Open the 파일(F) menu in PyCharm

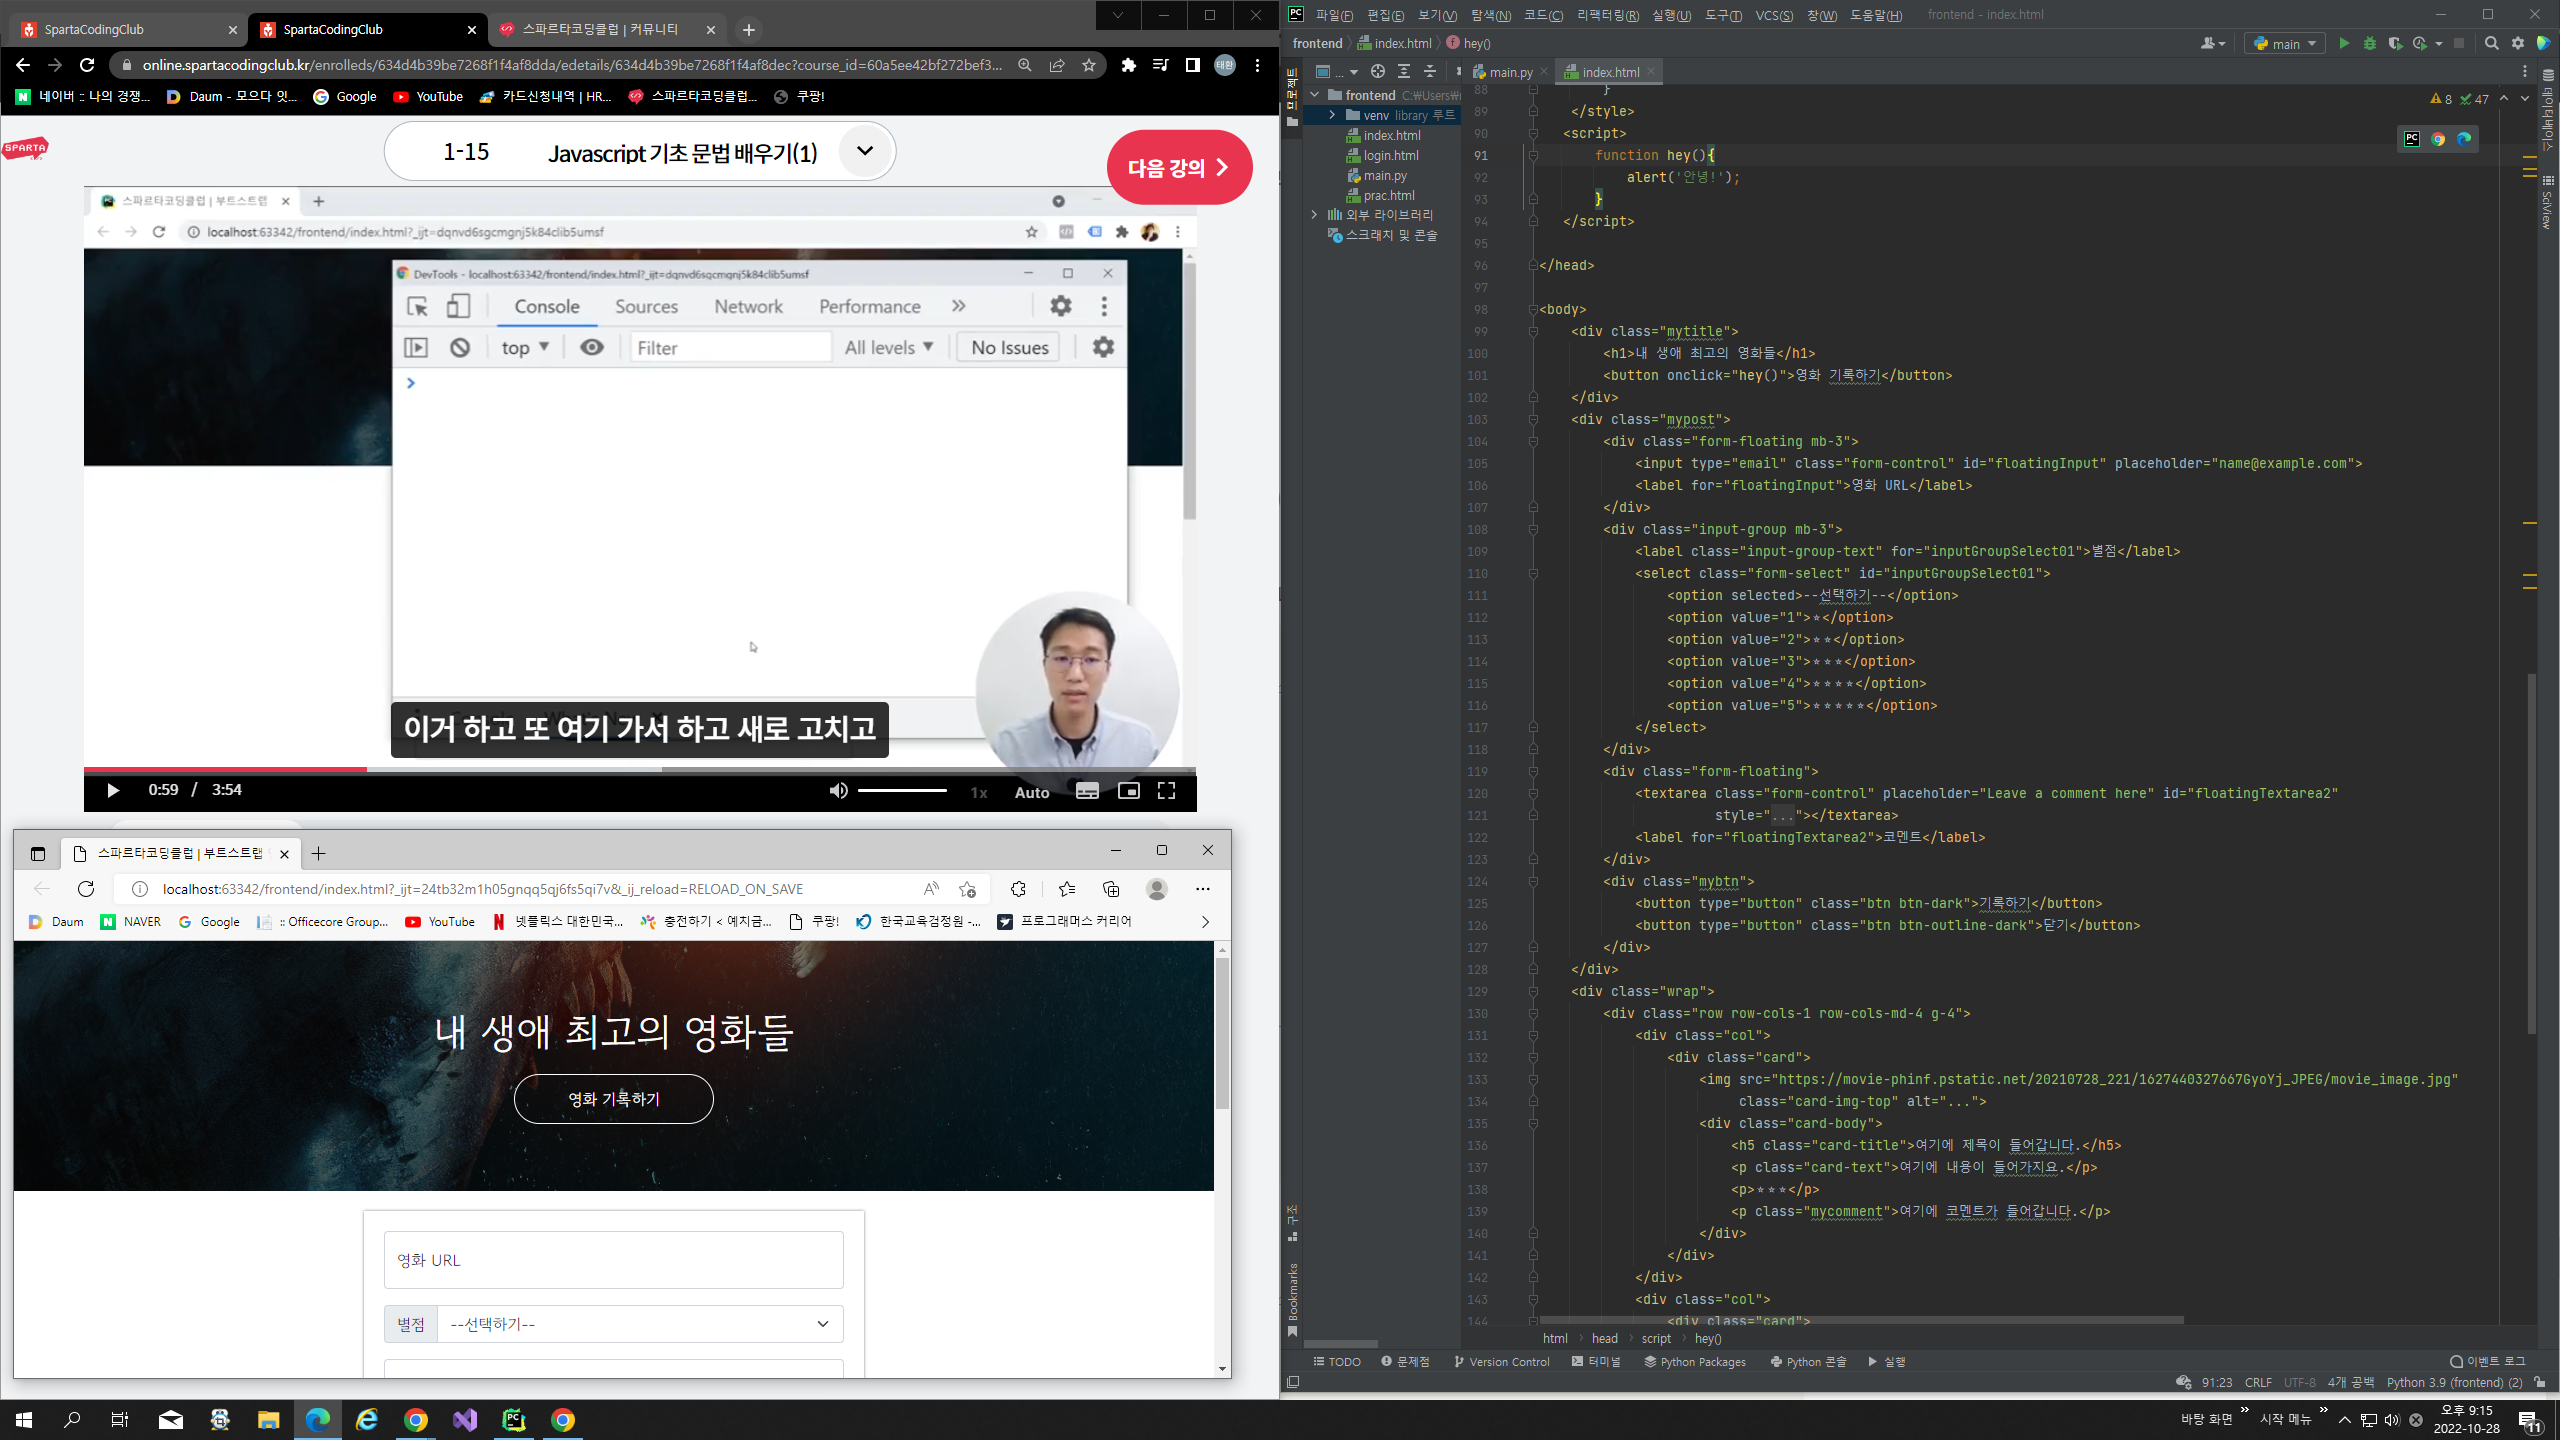1334,15
